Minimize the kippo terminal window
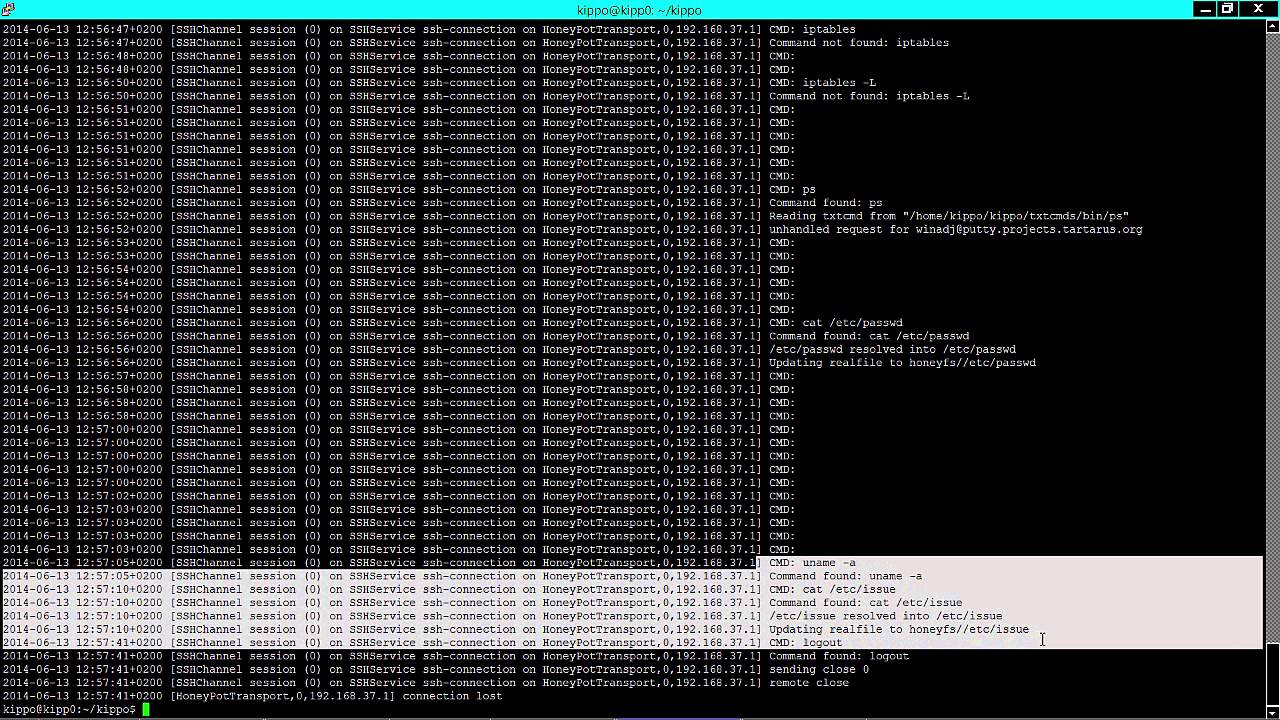 tap(1206, 9)
